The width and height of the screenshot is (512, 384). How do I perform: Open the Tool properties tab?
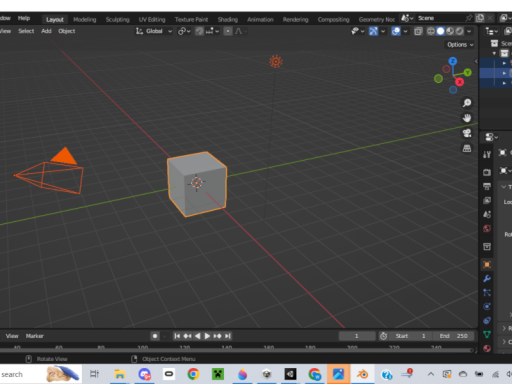click(487, 154)
